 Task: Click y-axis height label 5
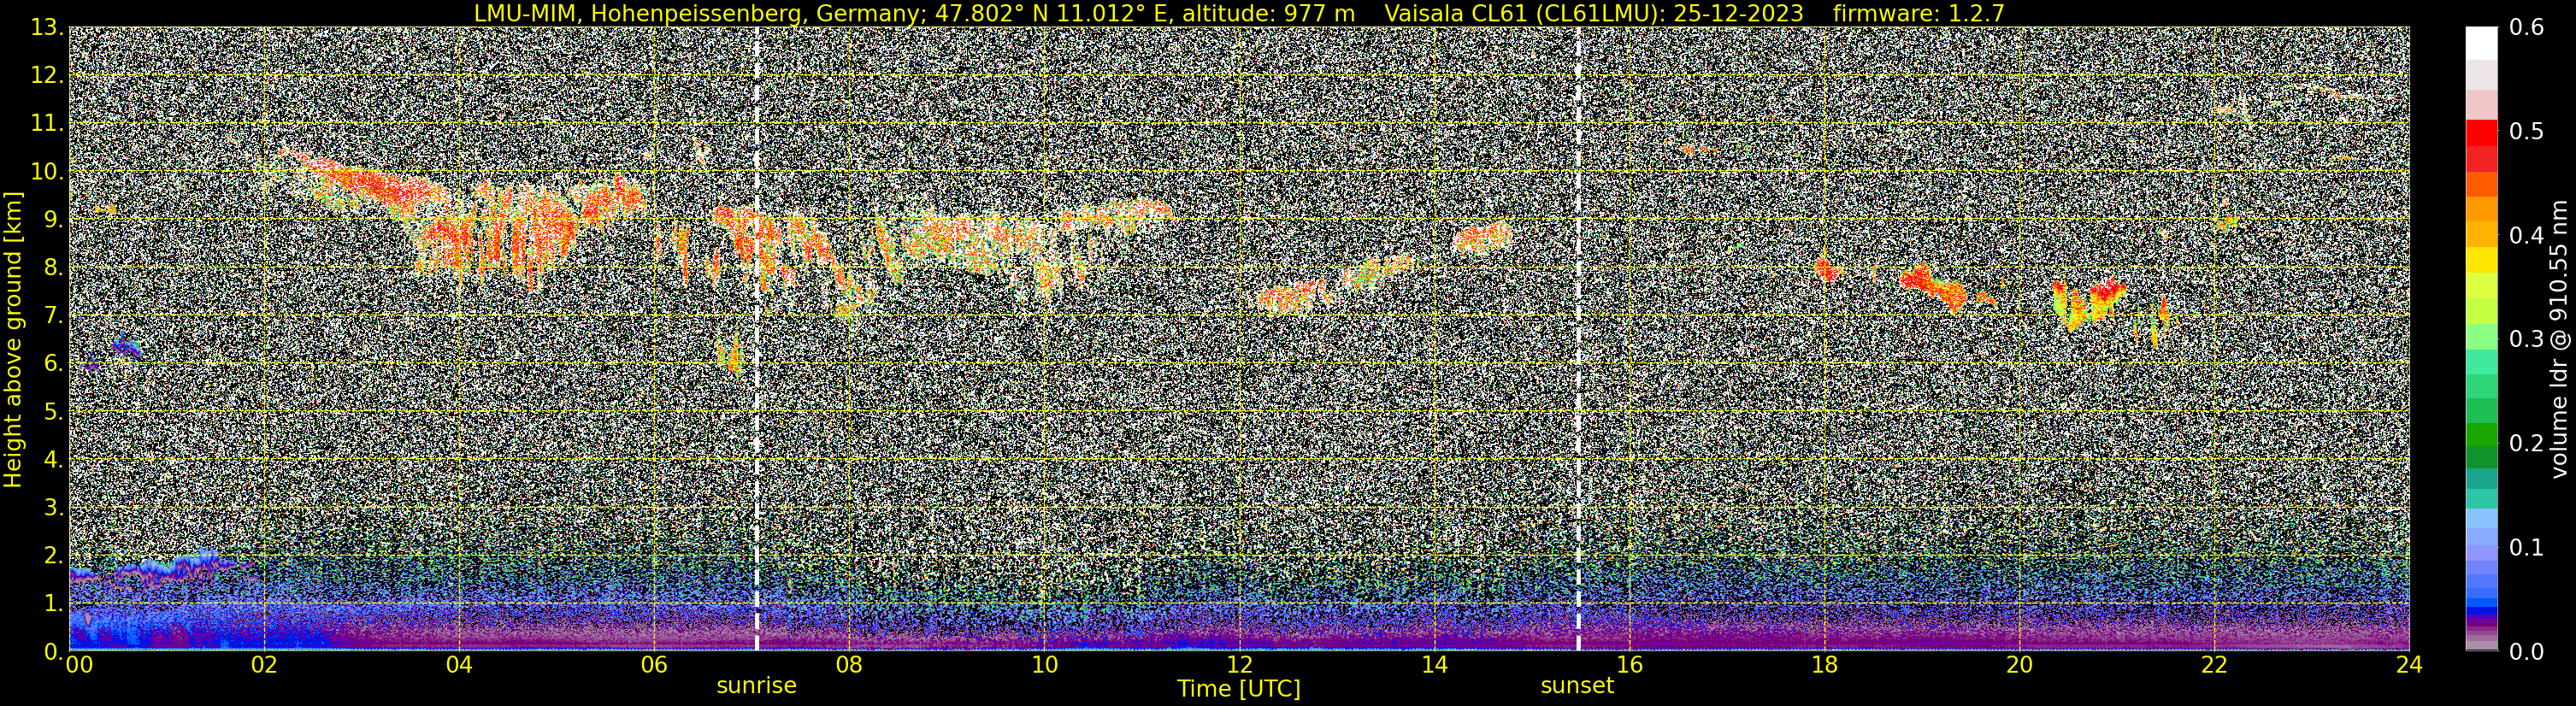[52, 412]
